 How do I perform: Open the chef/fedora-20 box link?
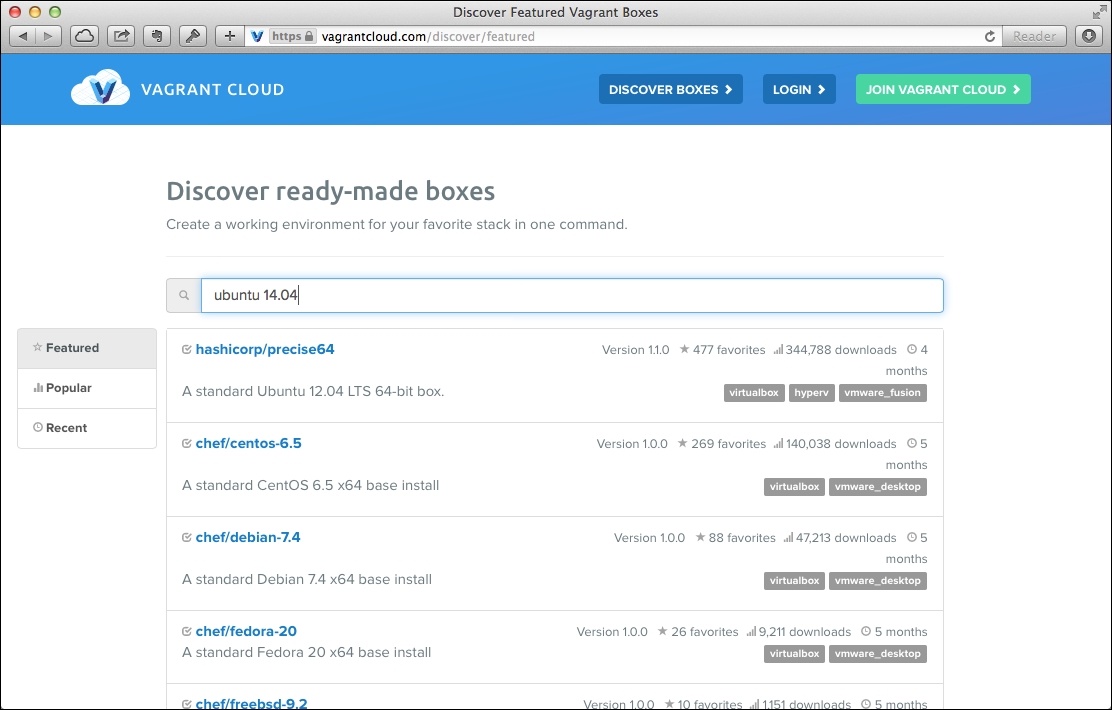246,631
